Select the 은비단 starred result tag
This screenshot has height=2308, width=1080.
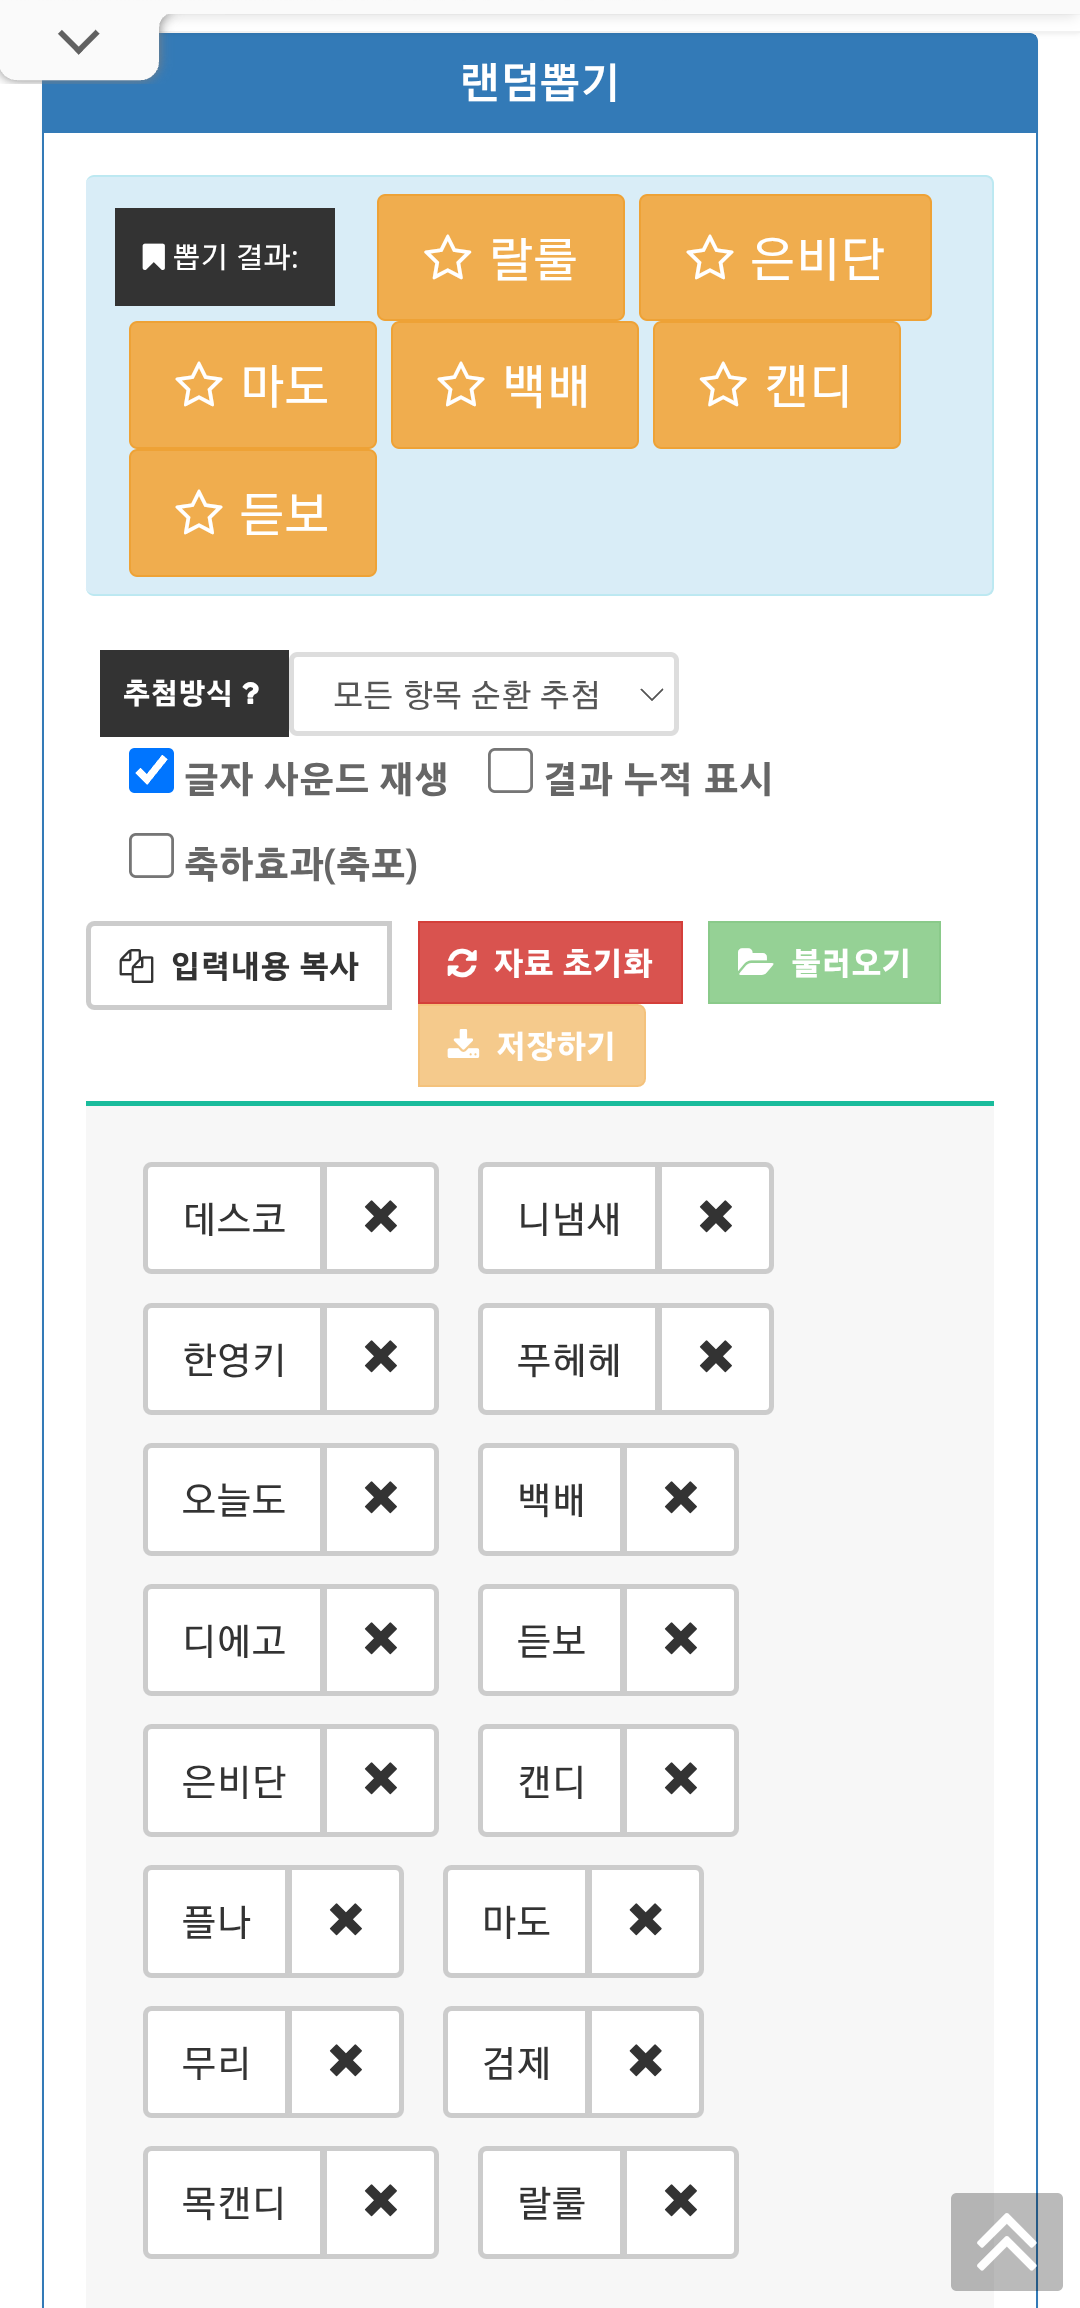click(785, 258)
